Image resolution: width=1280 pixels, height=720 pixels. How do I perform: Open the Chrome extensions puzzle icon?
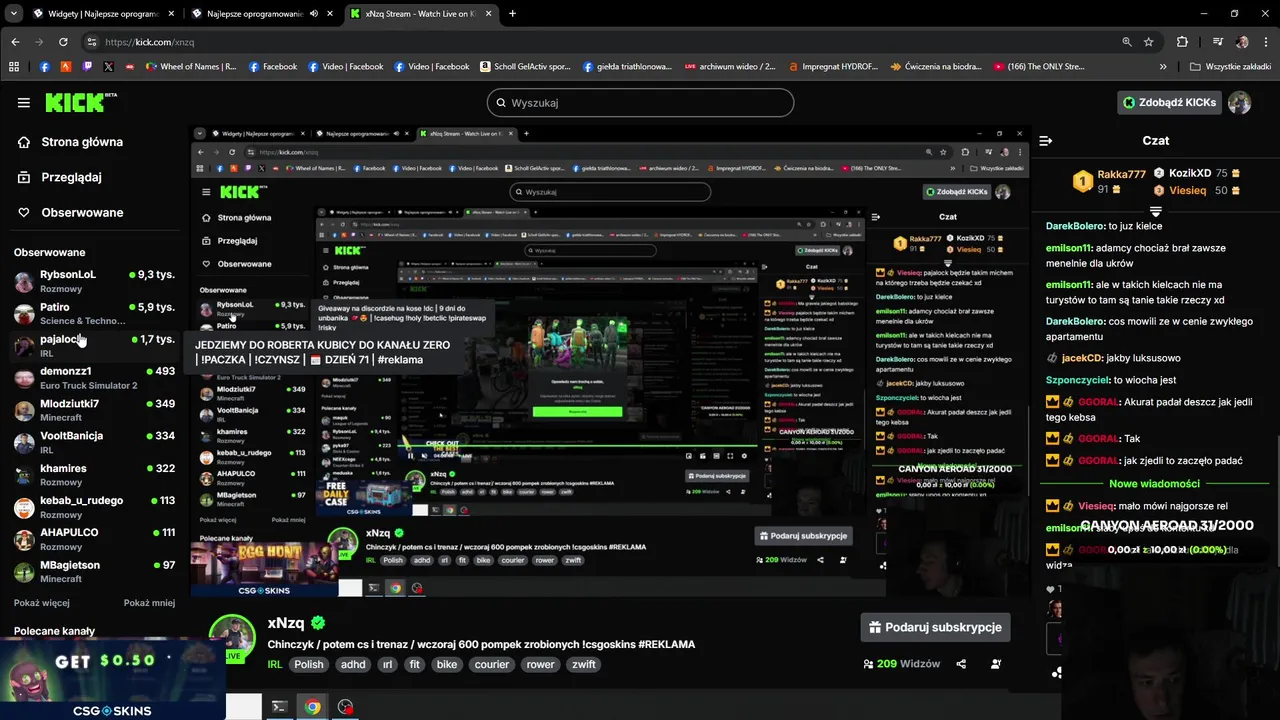[1182, 42]
